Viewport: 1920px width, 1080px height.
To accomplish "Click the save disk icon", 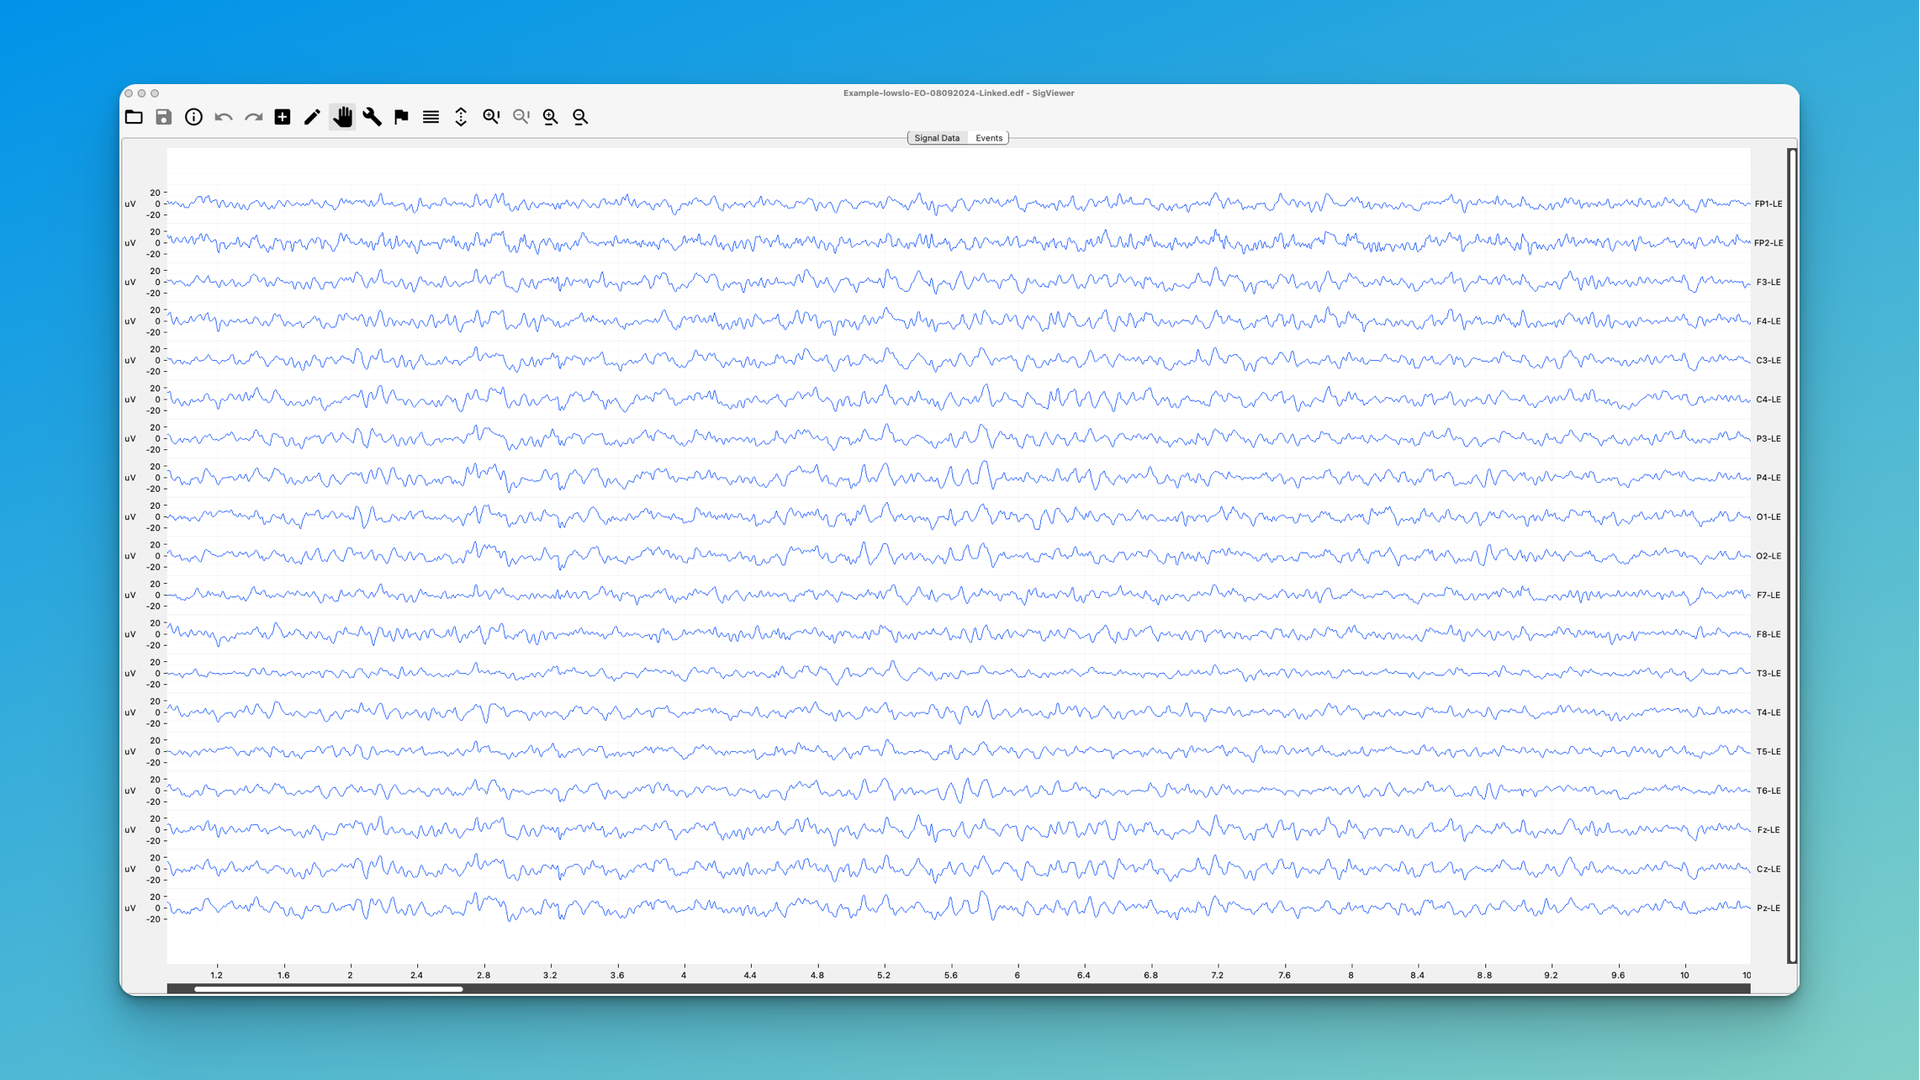I will (x=164, y=117).
